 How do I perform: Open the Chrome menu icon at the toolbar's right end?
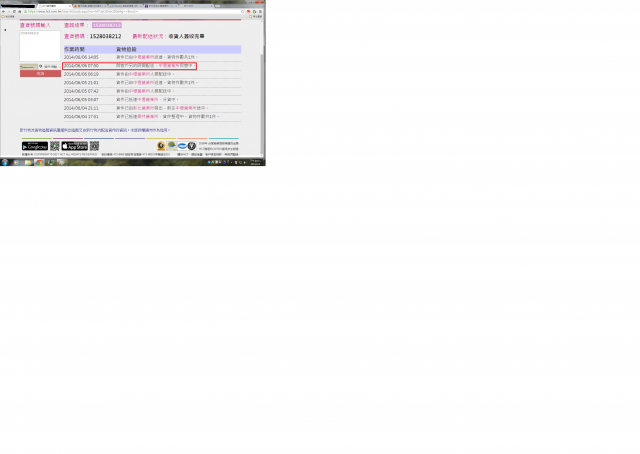point(260,11)
